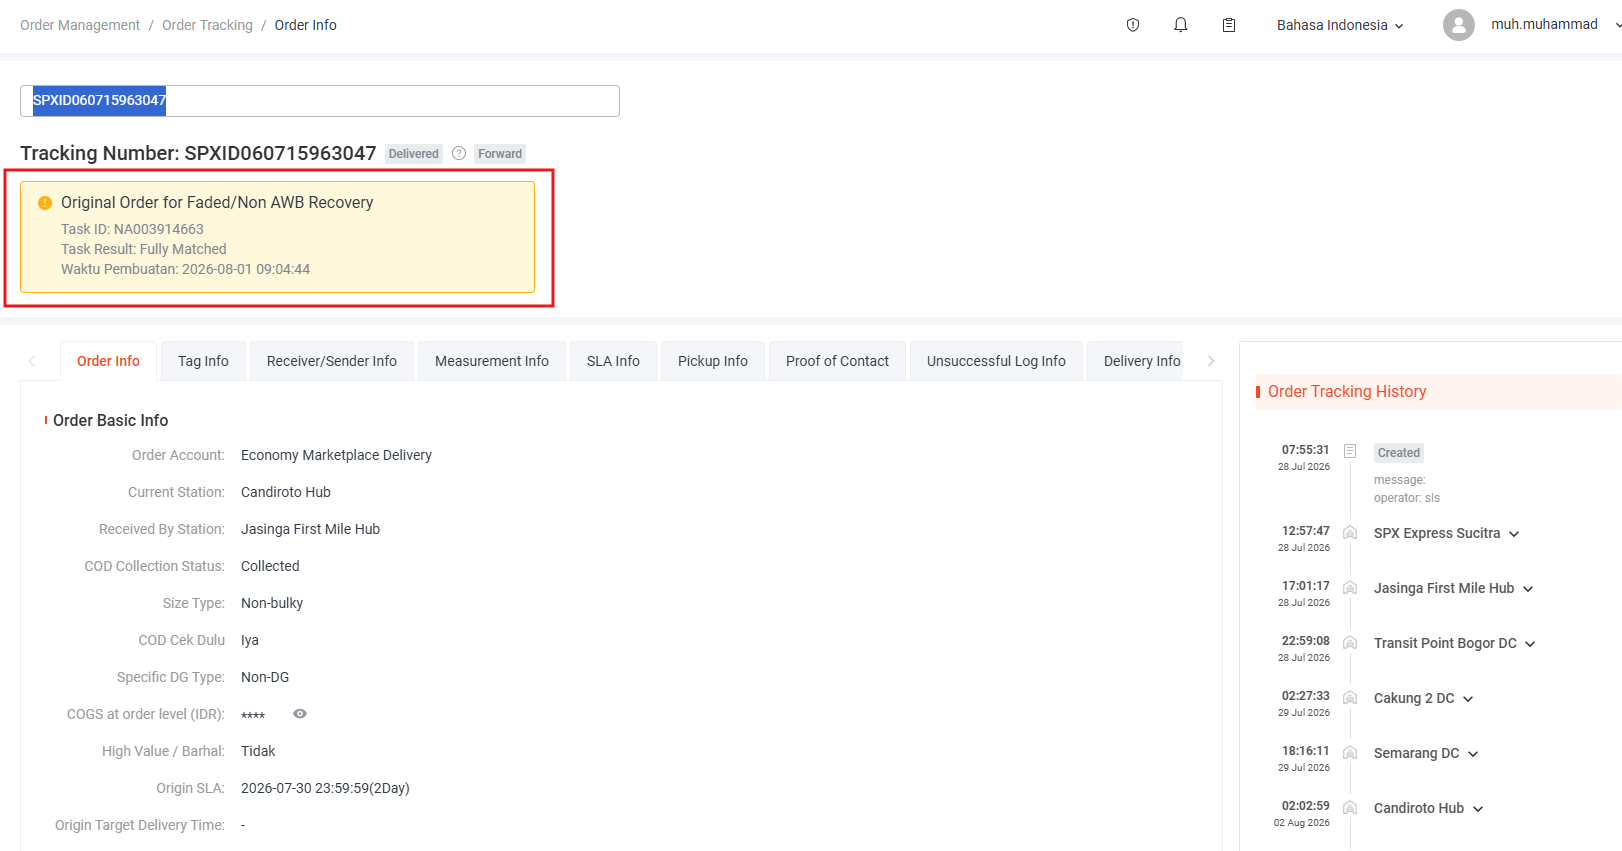1622x851 pixels.
Task: Open Bahasa Indonesia language dropdown
Action: pyautogui.click(x=1340, y=25)
